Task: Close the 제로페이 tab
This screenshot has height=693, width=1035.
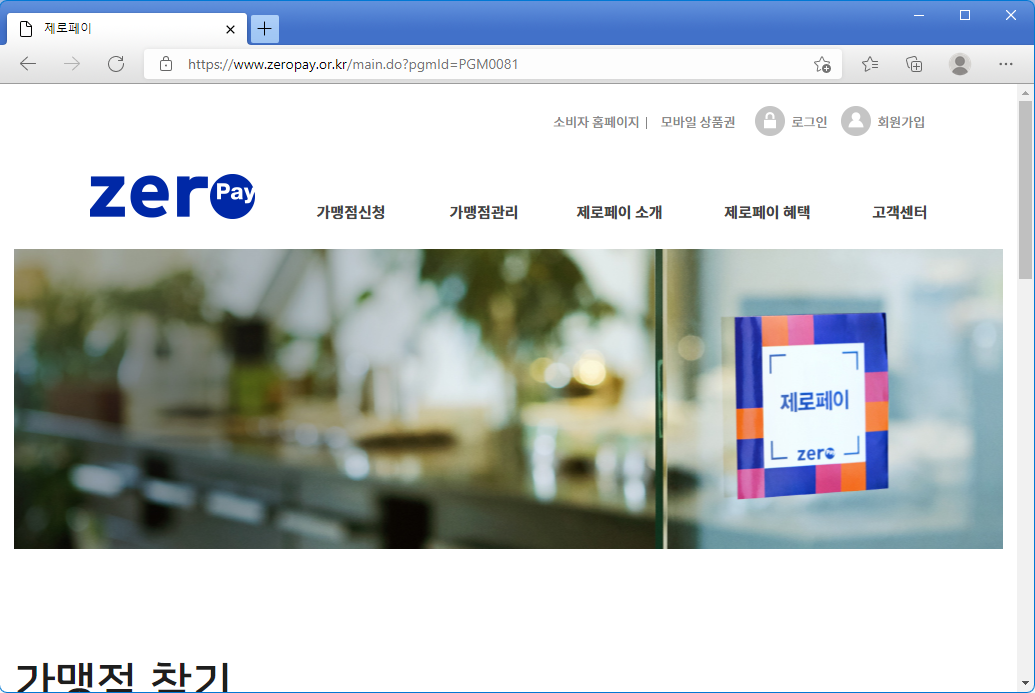Action: [230, 29]
